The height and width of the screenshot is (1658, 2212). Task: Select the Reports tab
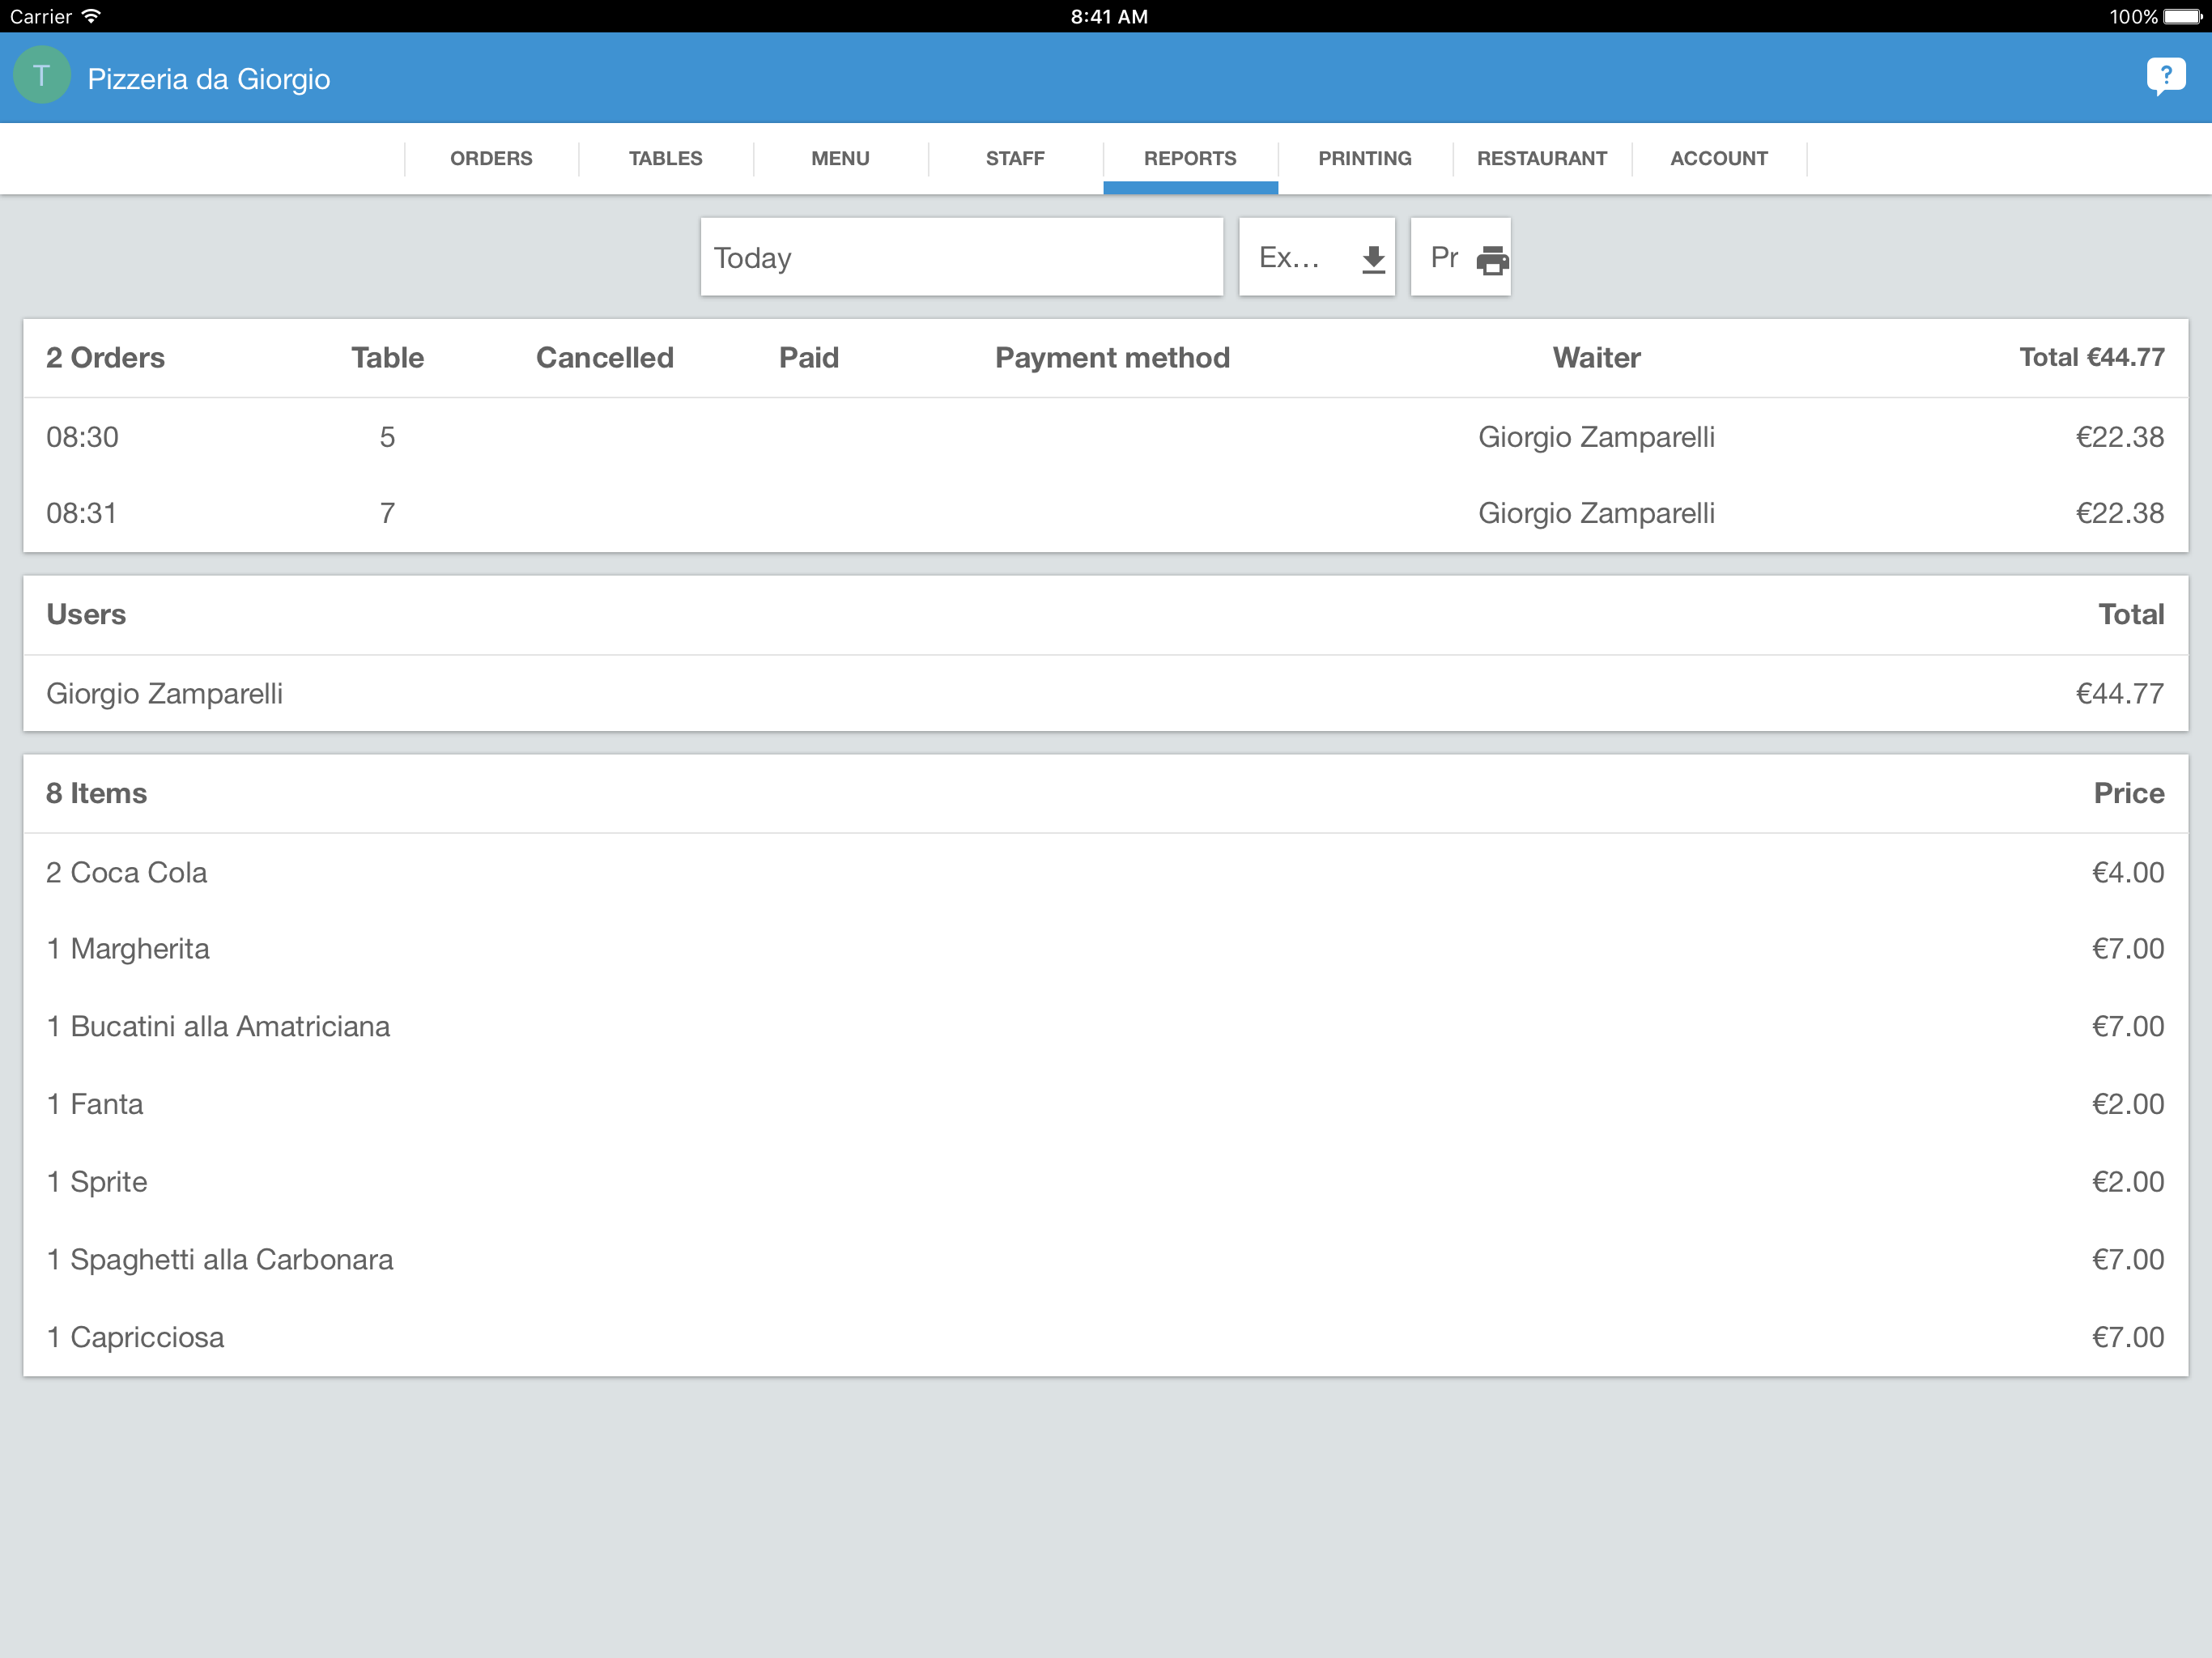tap(1189, 158)
